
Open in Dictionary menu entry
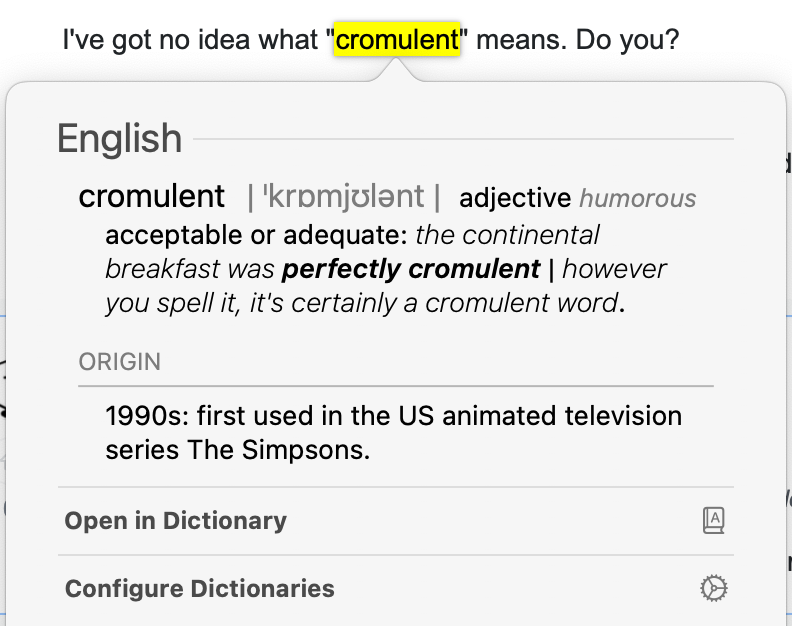tap(176, 521)
